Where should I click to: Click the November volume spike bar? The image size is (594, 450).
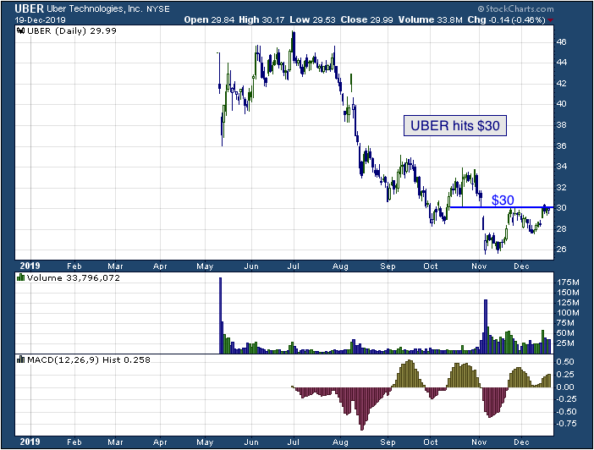[x=486, y=326]
